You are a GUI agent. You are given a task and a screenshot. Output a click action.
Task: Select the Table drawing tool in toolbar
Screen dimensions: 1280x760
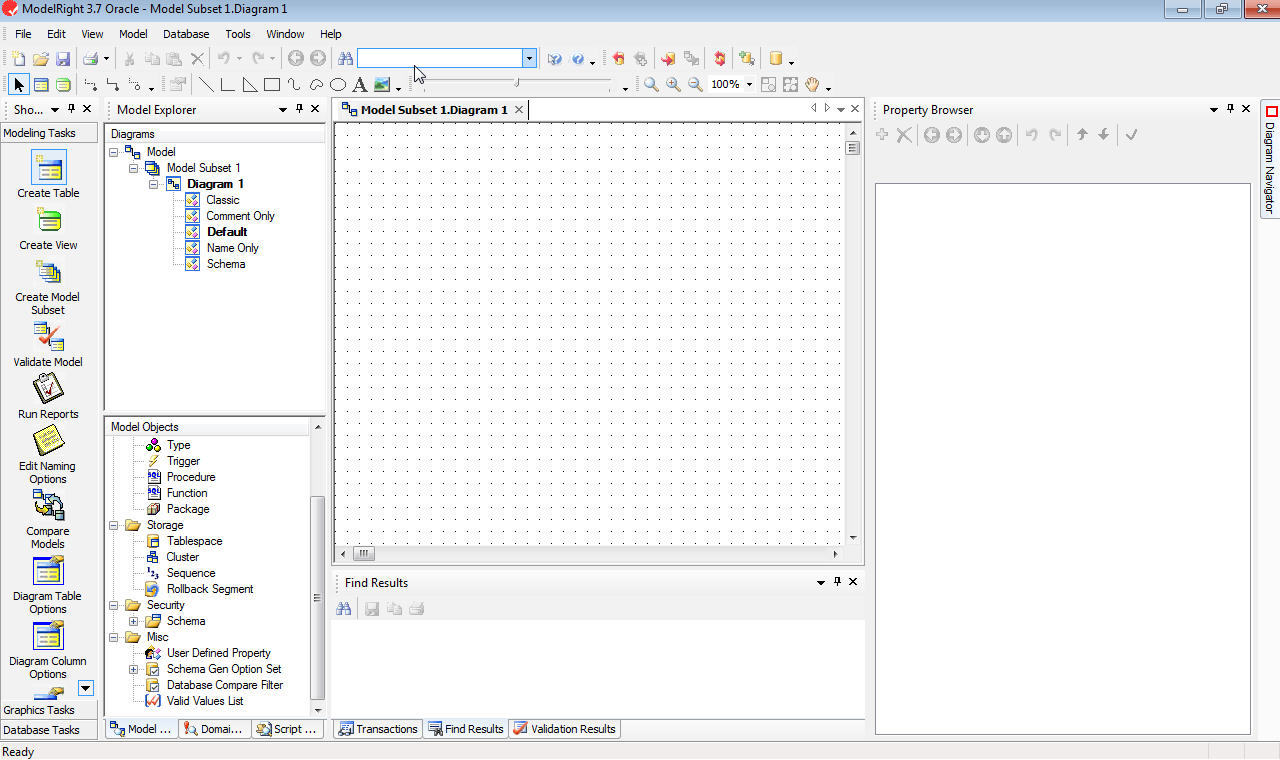[41, 85]
